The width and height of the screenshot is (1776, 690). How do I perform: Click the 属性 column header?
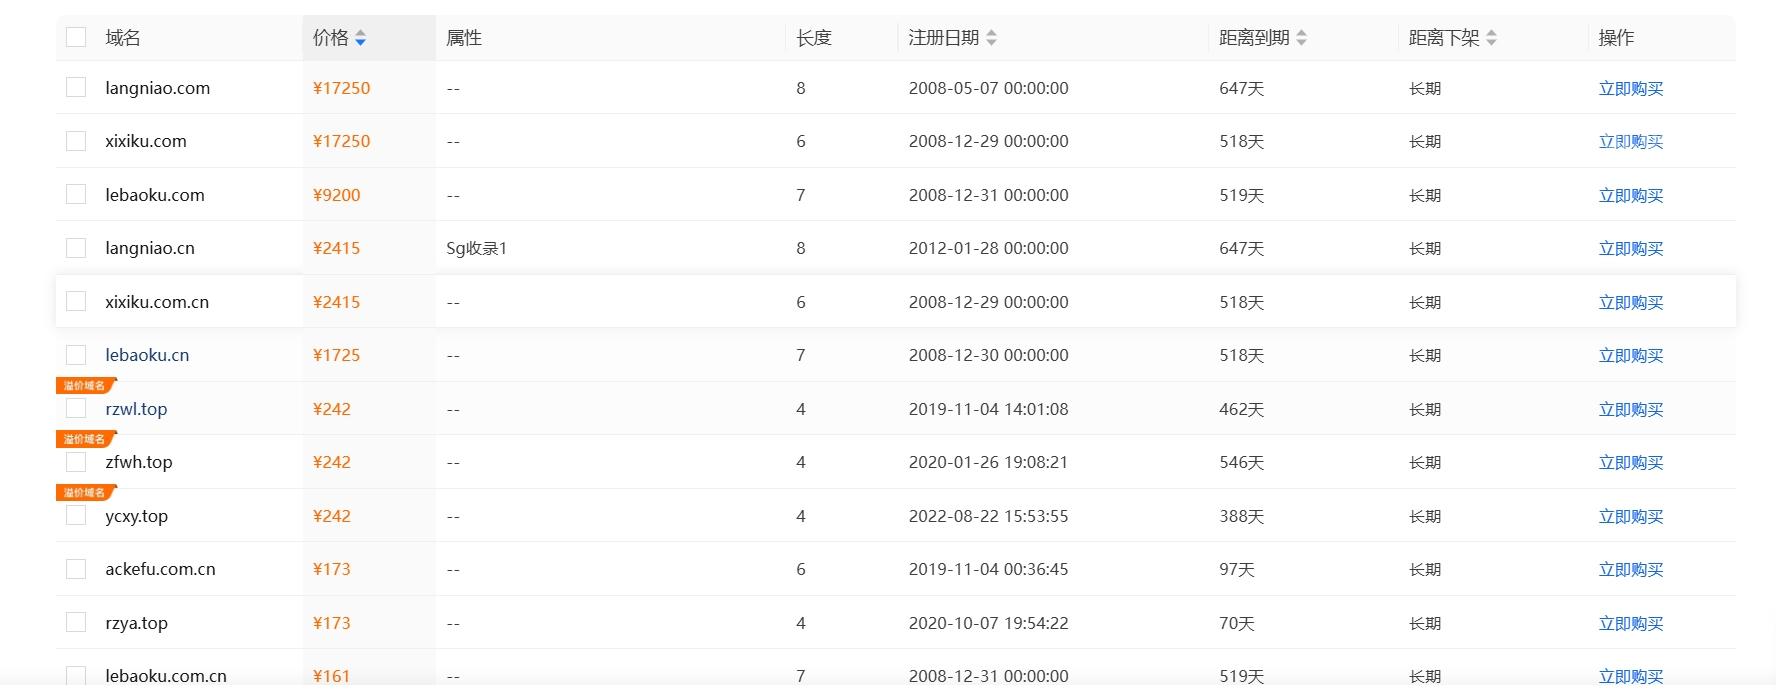pos(464,38)
